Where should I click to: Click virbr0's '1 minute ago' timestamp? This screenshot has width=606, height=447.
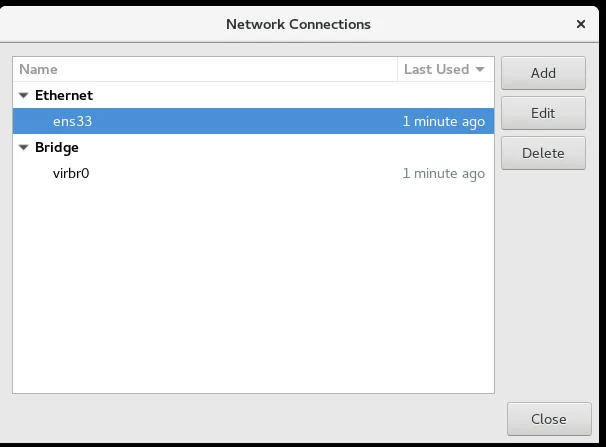(443, 173)
